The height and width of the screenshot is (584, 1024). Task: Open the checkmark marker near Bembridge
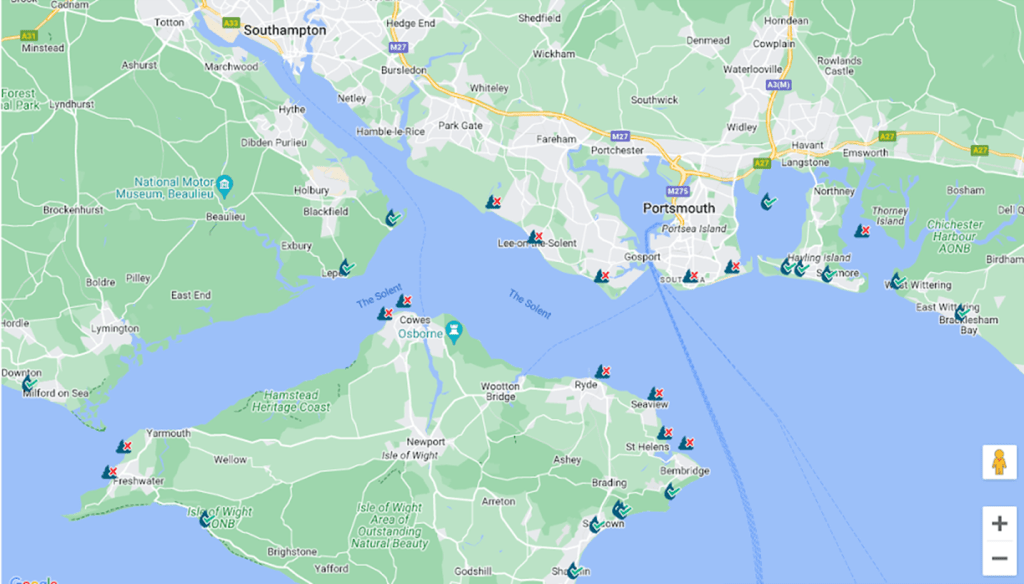click(673, 491)
